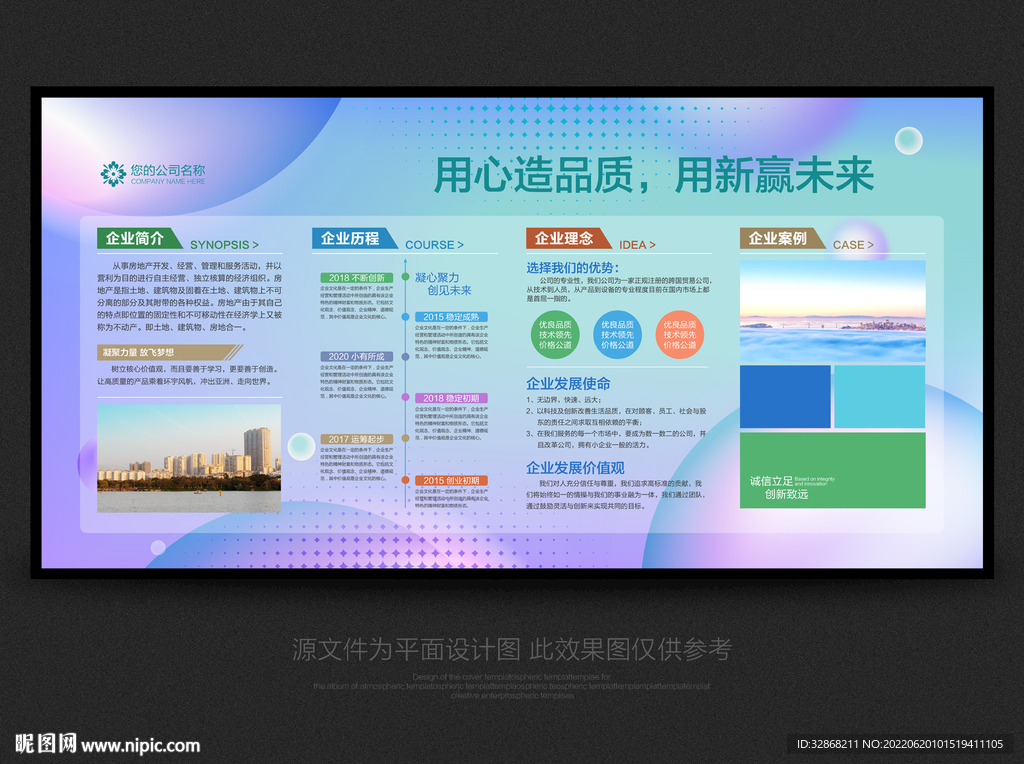Click the timeline dot beside 2018 不断创新
The height and width of the screenshot is (764, 1024).
(x=405, y=276)
